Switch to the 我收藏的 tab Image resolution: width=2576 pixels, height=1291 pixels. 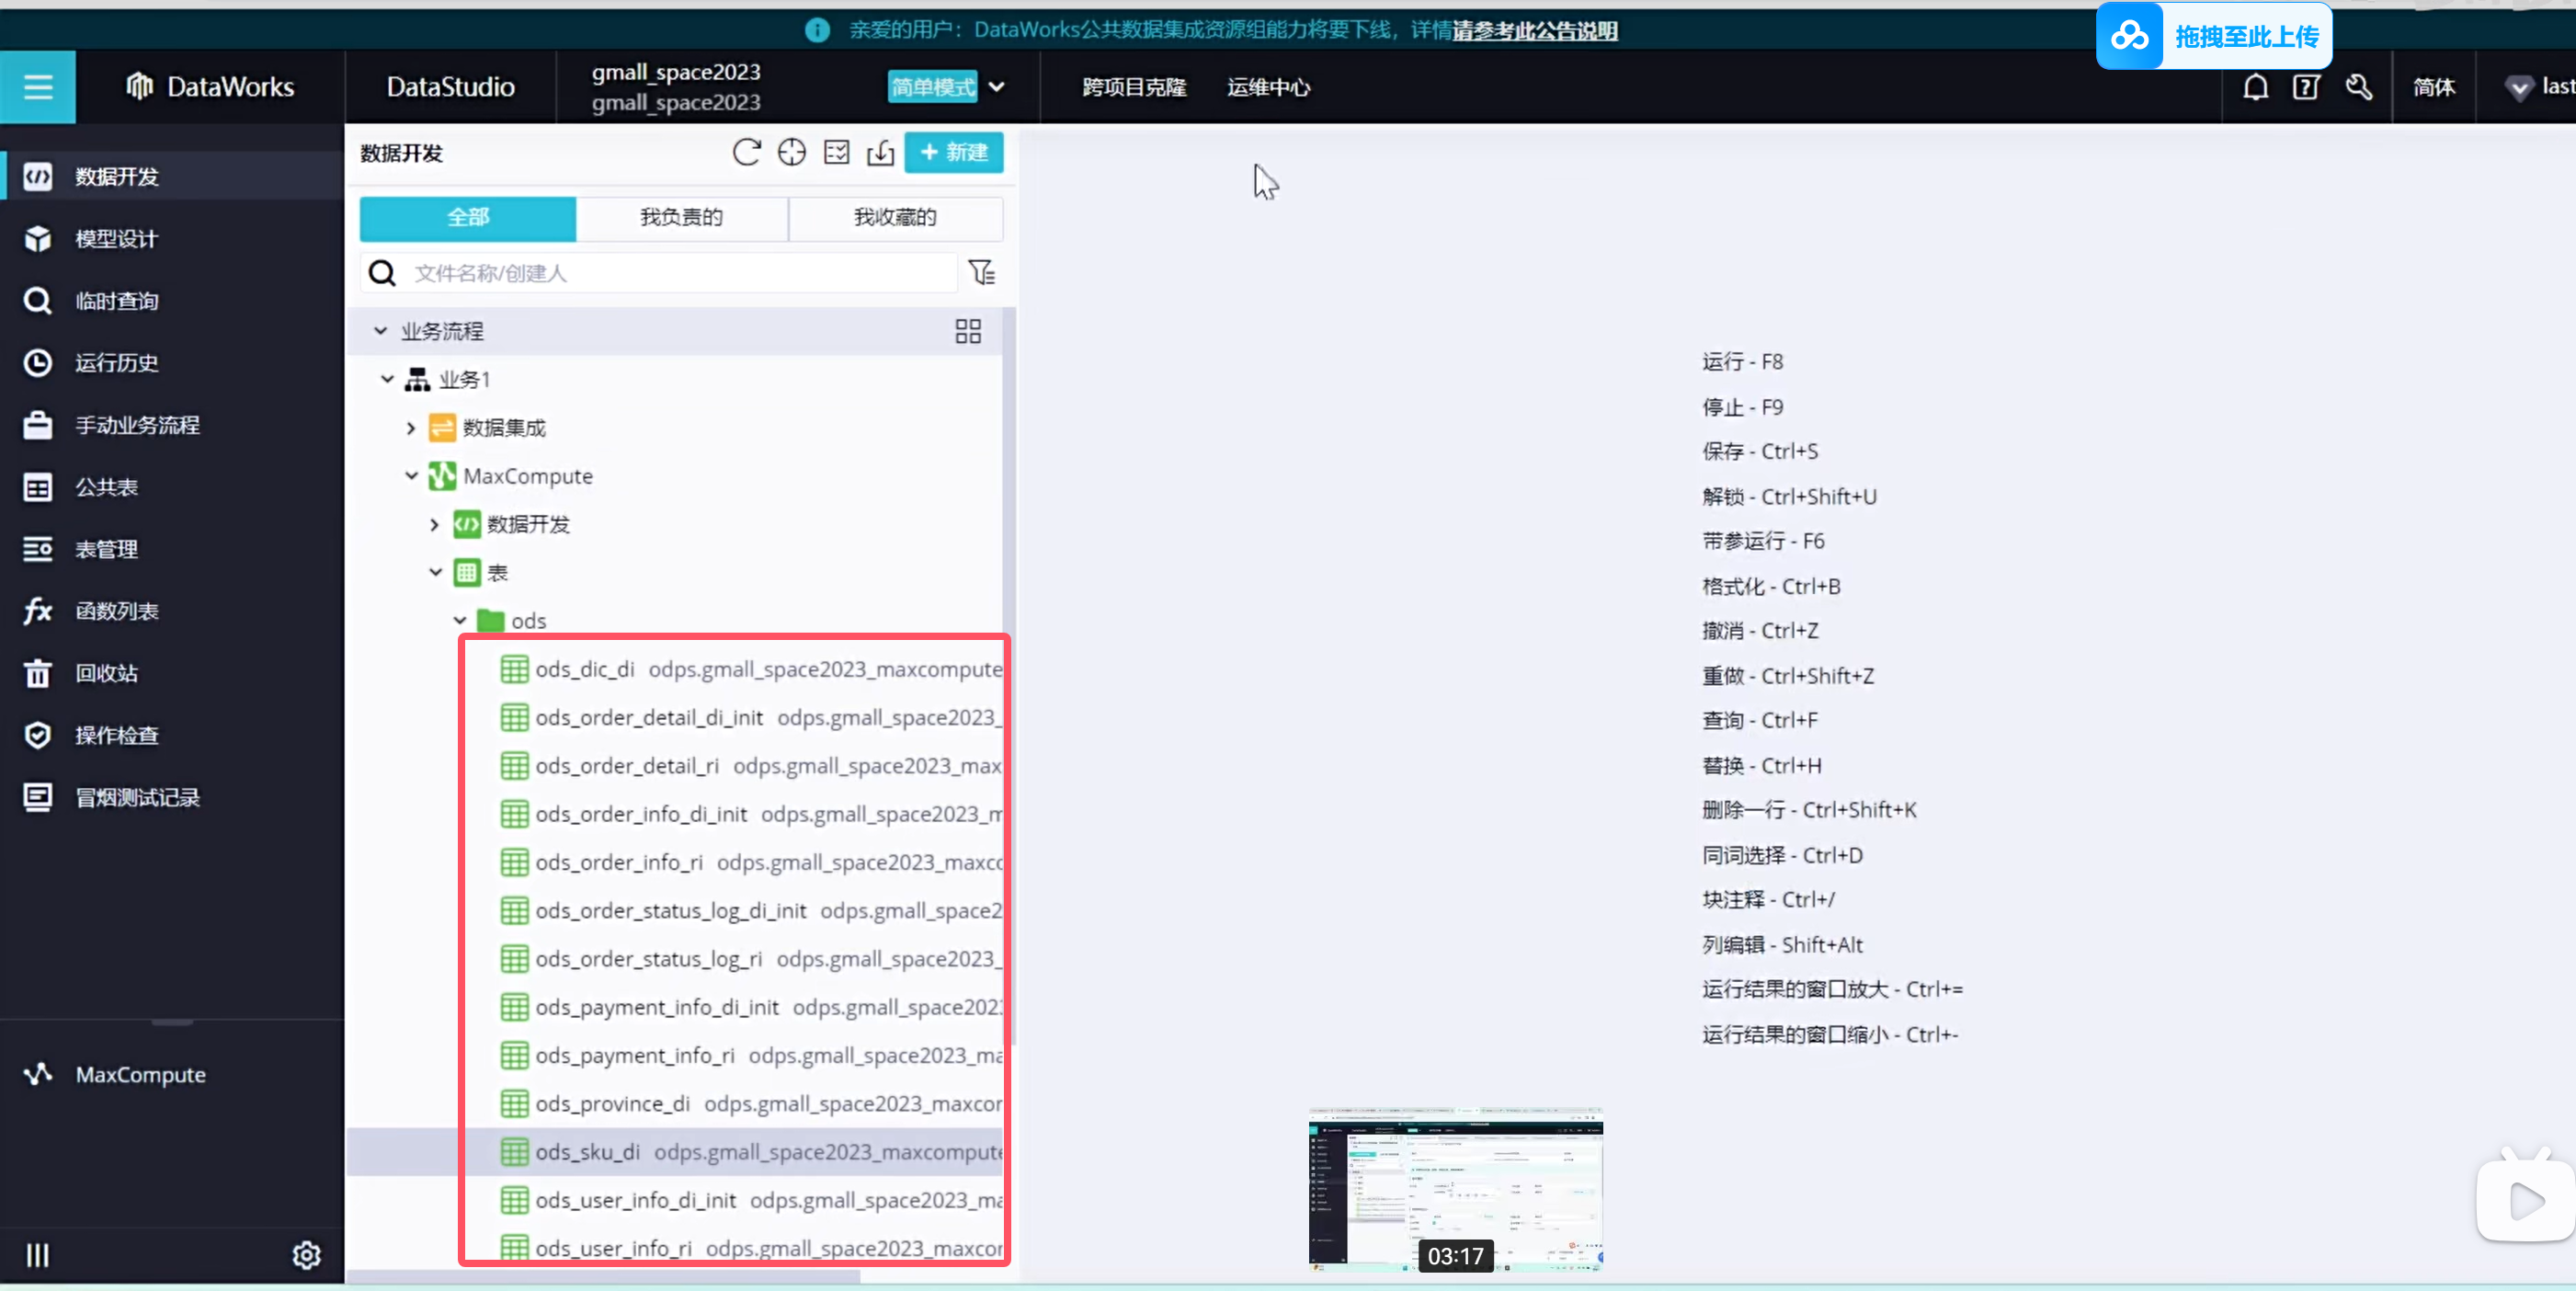click(x=894, y=217)
